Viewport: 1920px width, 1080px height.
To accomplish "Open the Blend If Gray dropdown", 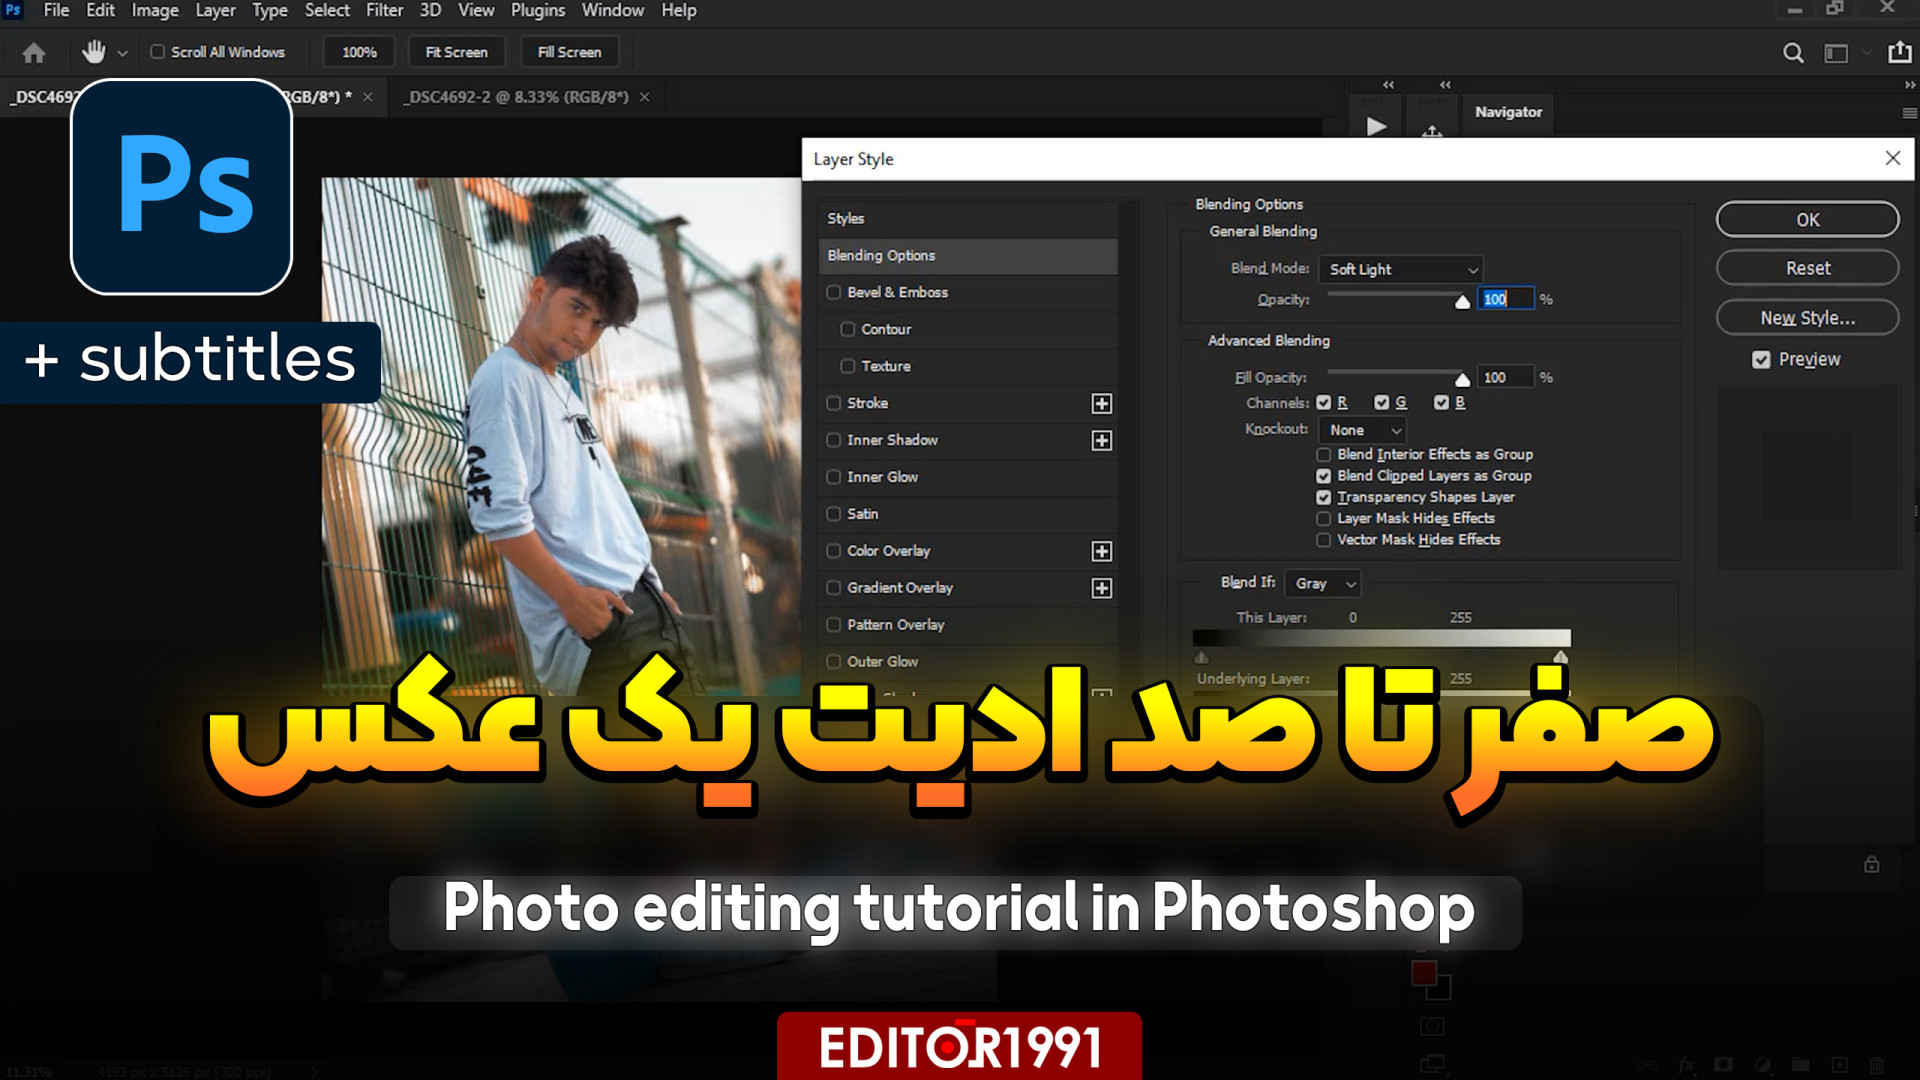I will pos(1324,583).
